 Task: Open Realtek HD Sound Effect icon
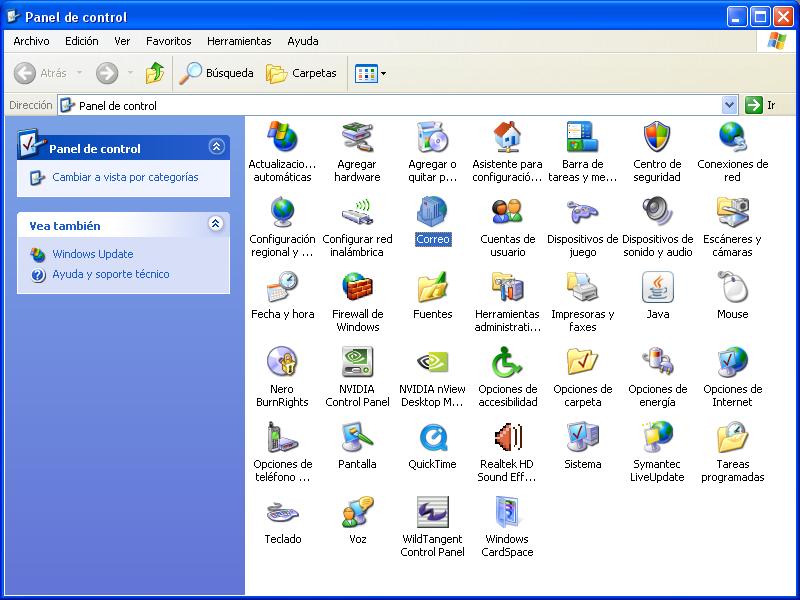coord(507,438)
